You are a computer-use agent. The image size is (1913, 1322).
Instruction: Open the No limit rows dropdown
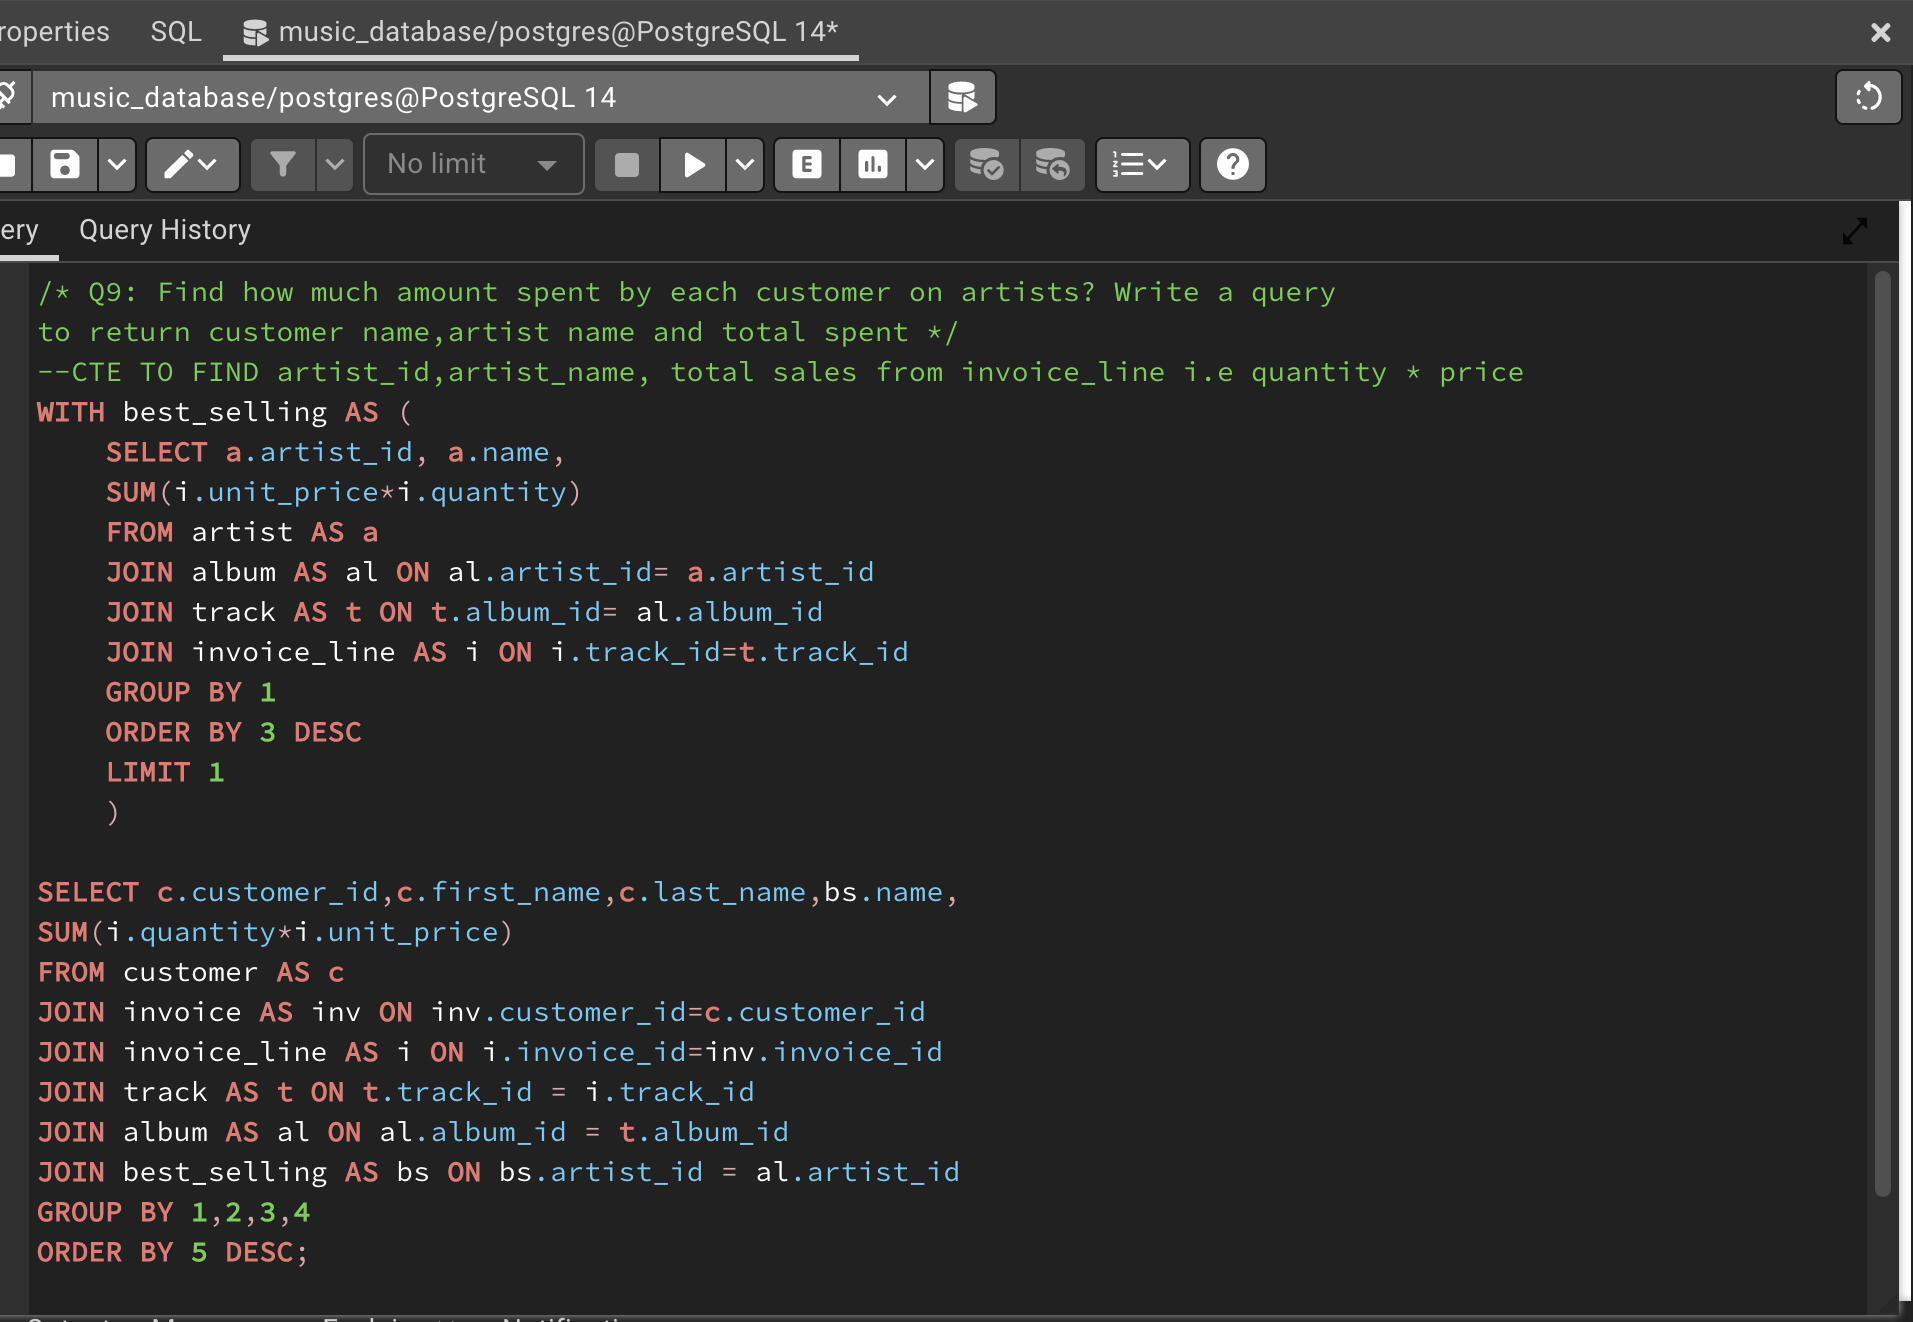473,164
